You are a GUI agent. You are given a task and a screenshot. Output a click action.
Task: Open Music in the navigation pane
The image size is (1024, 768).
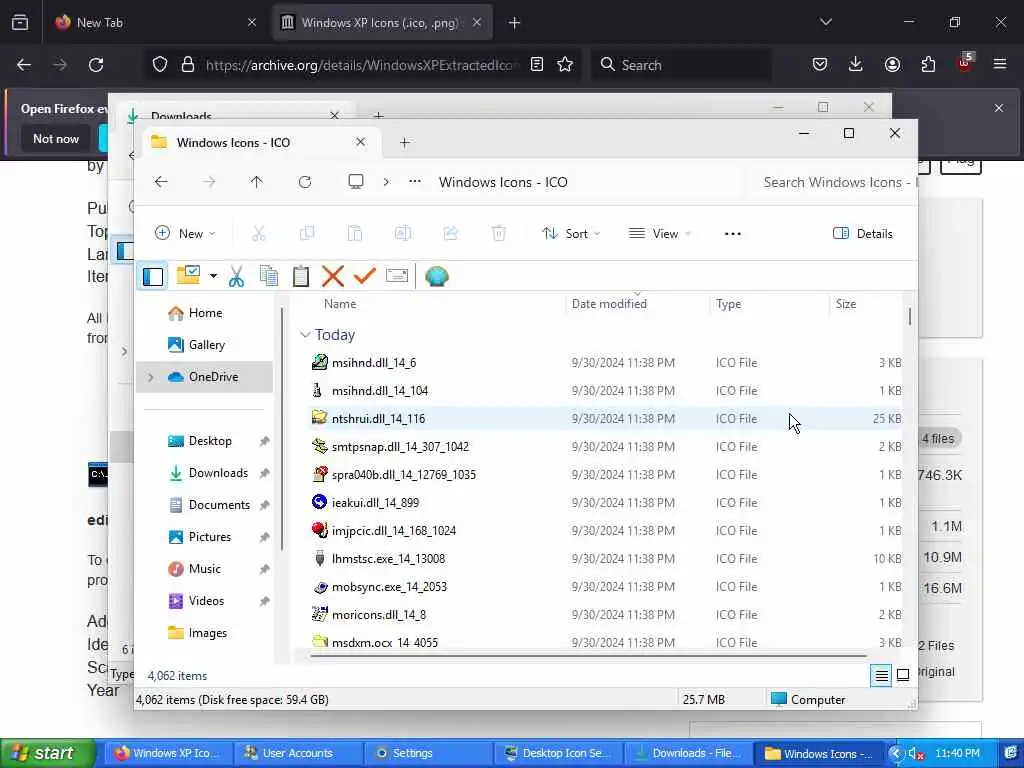click(x=204, y=569)
